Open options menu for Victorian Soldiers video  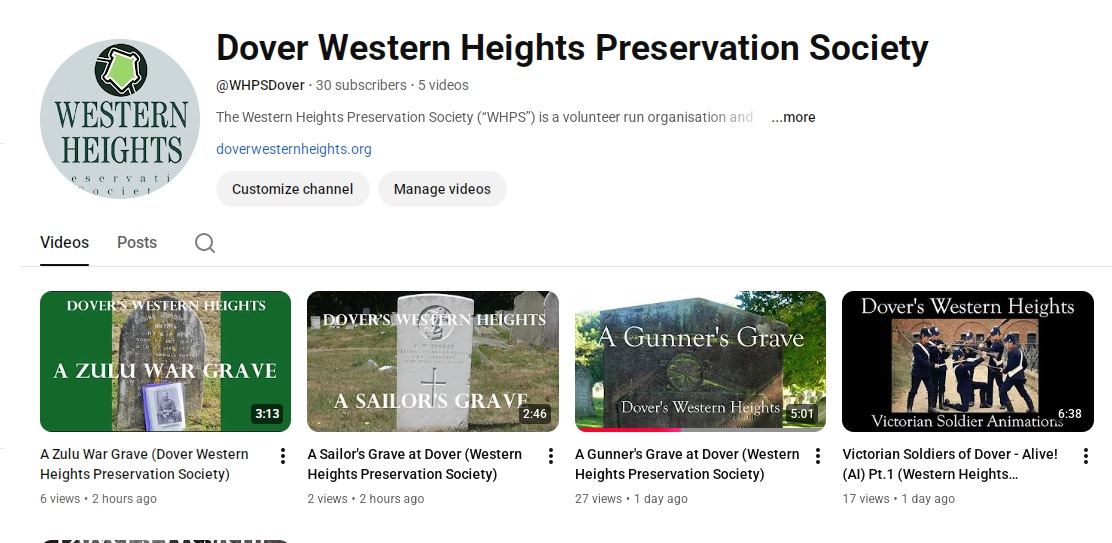click(x=1085, y=456)
